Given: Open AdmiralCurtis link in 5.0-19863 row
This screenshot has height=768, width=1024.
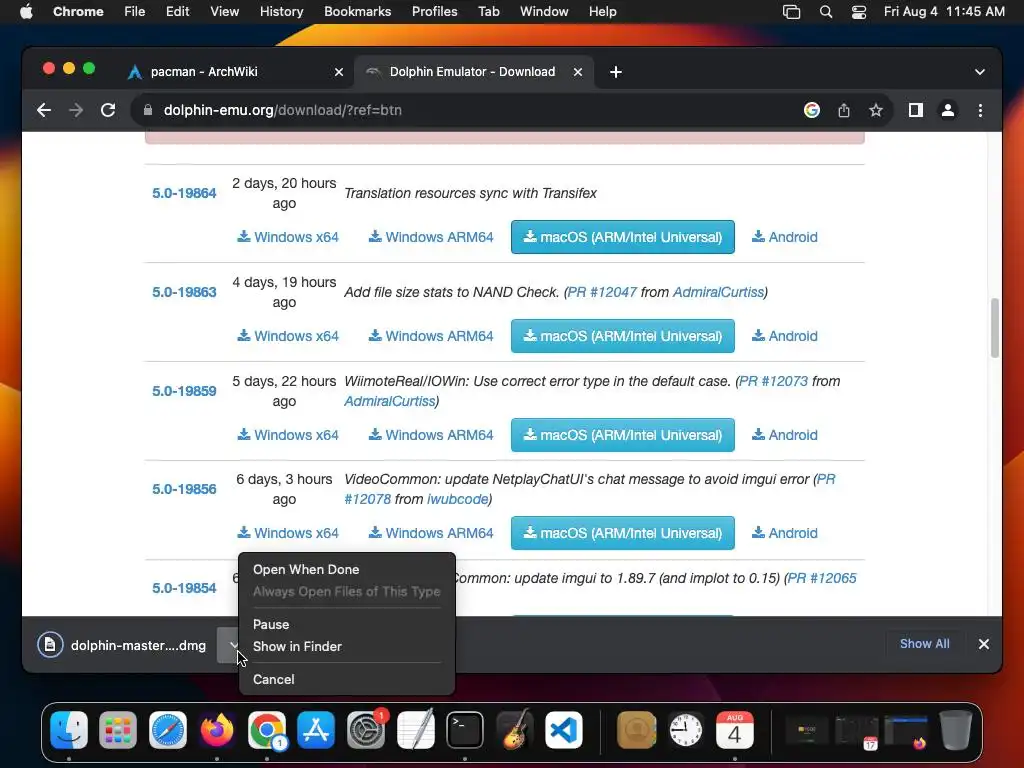Looking at the screenshot, I should tap(718, 292).
